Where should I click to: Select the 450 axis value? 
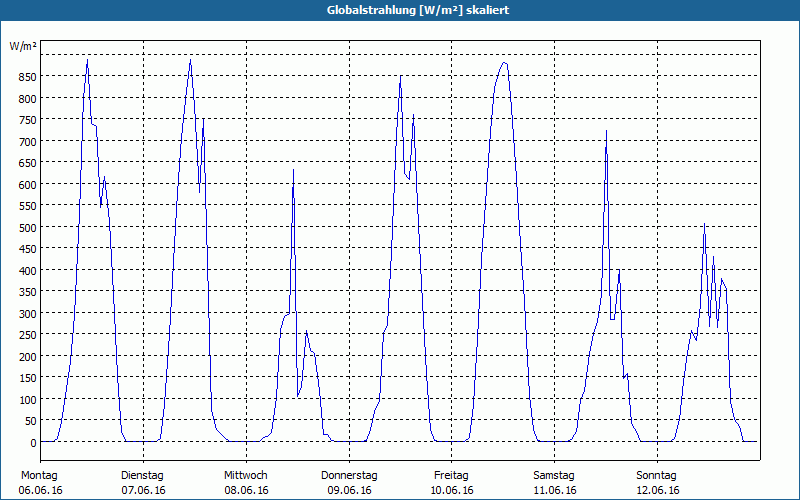tap(28, 249)
